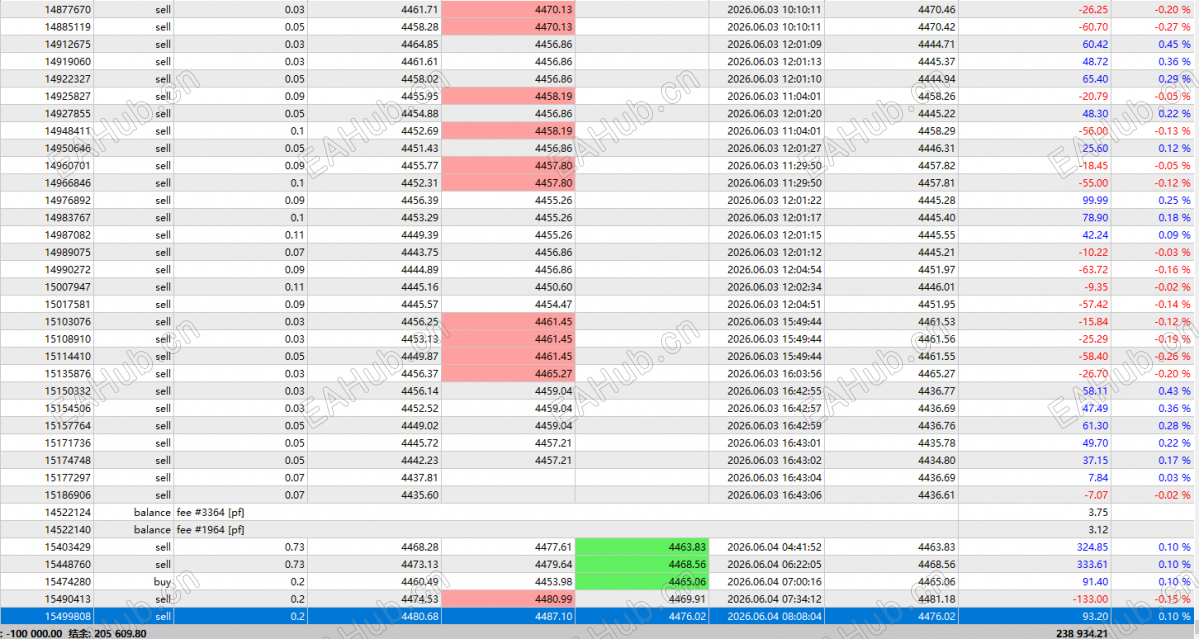Click ticket 15017581

(x=67, y=304)
